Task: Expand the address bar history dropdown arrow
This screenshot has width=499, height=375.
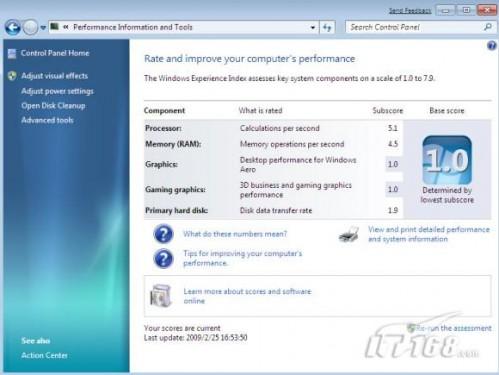Action: coord(313,27)
